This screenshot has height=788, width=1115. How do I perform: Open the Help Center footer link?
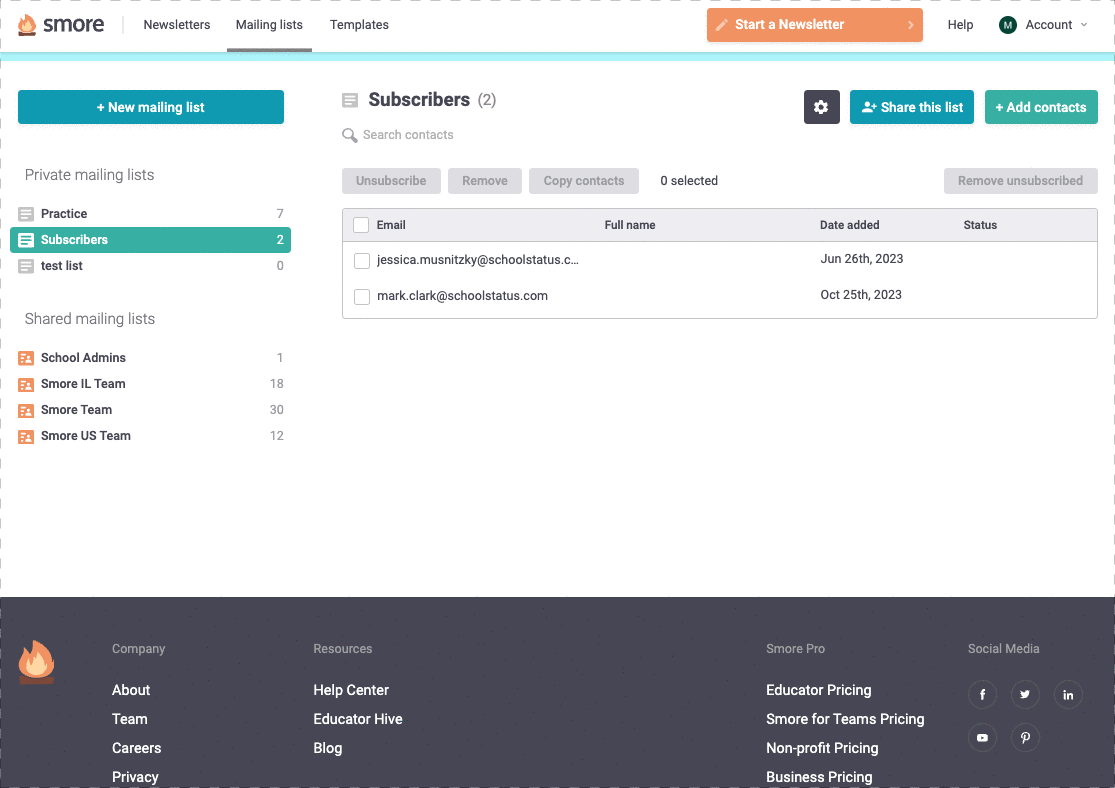(x=351, y=690)
